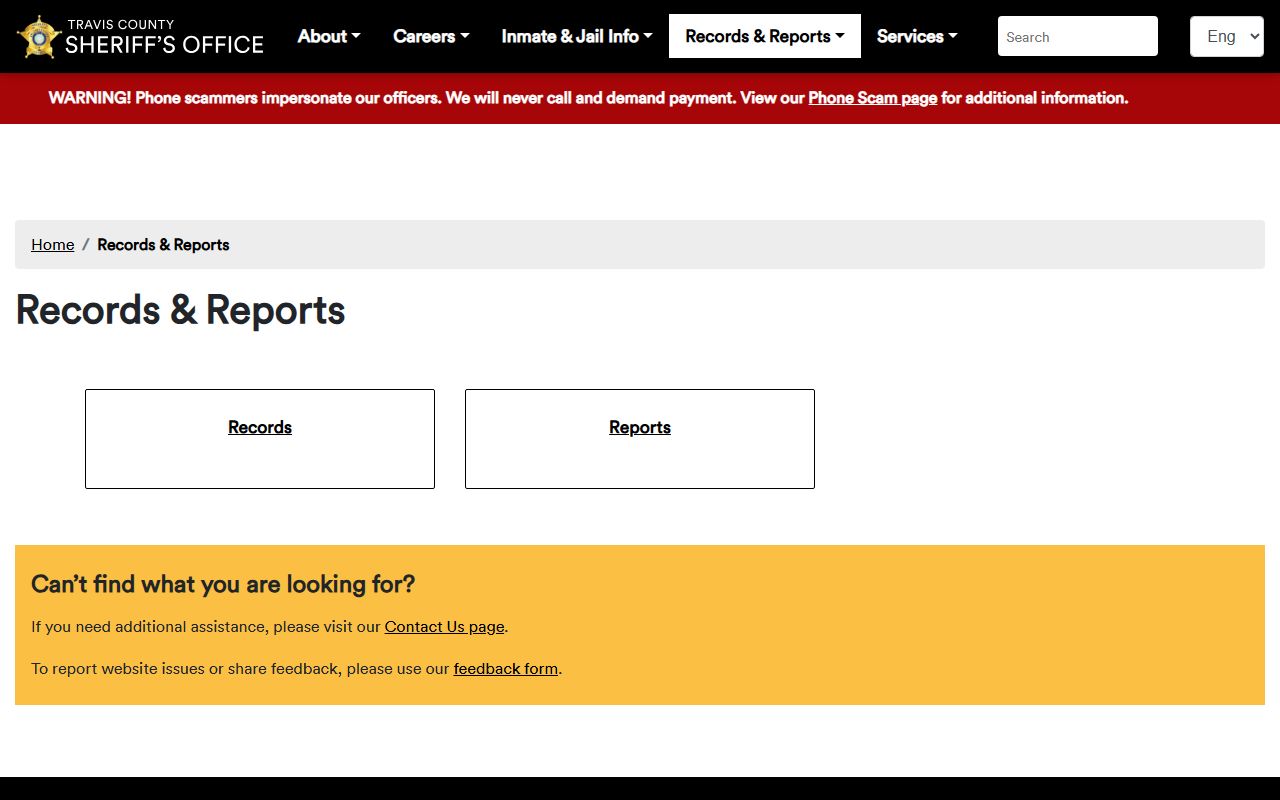This screenshot has height=800, width=1280.
Task: Open the Reports card link
Action: [x=640, y=427]
